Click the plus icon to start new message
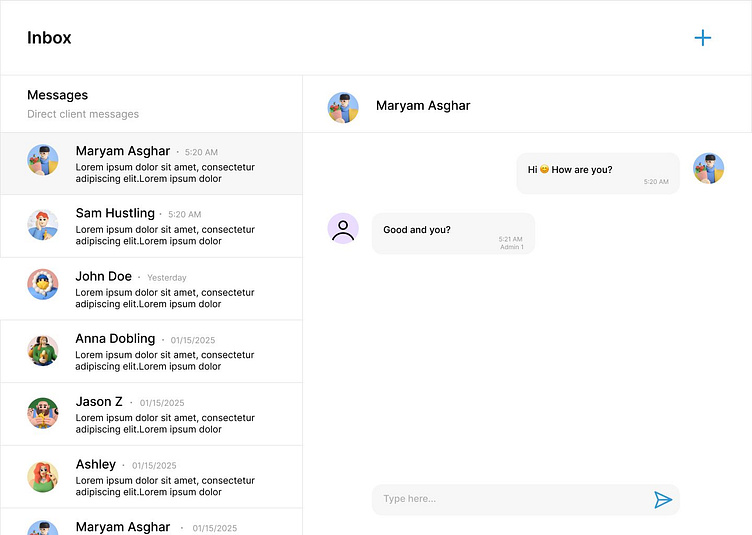This screenshot has width=752, height=535. click(703, 38)
